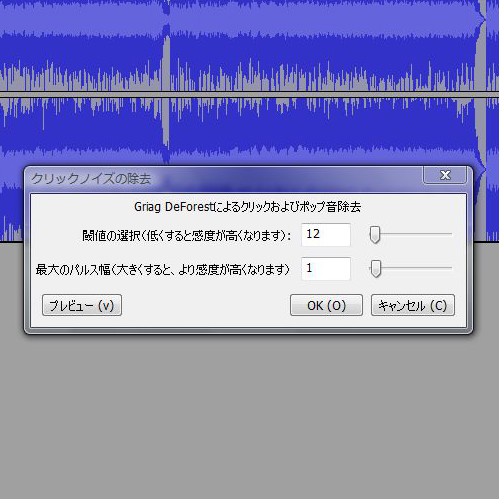Screen dimensions: 499x499
Task: Click the プレビュー (V) preview button
Action: click(x=82, y=305)
